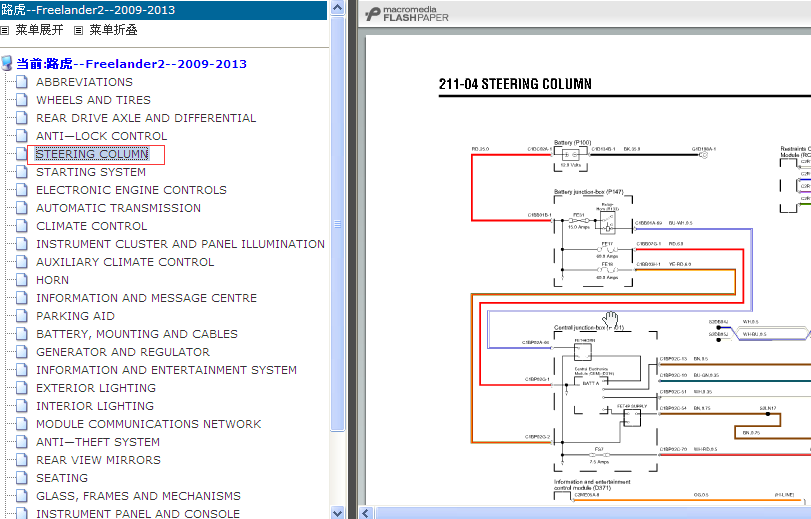Click page icon beside ANTI—LOCK CONTROL
This screenshot has height=519, width=811.
pyautogui.click(x=22, y=136)
